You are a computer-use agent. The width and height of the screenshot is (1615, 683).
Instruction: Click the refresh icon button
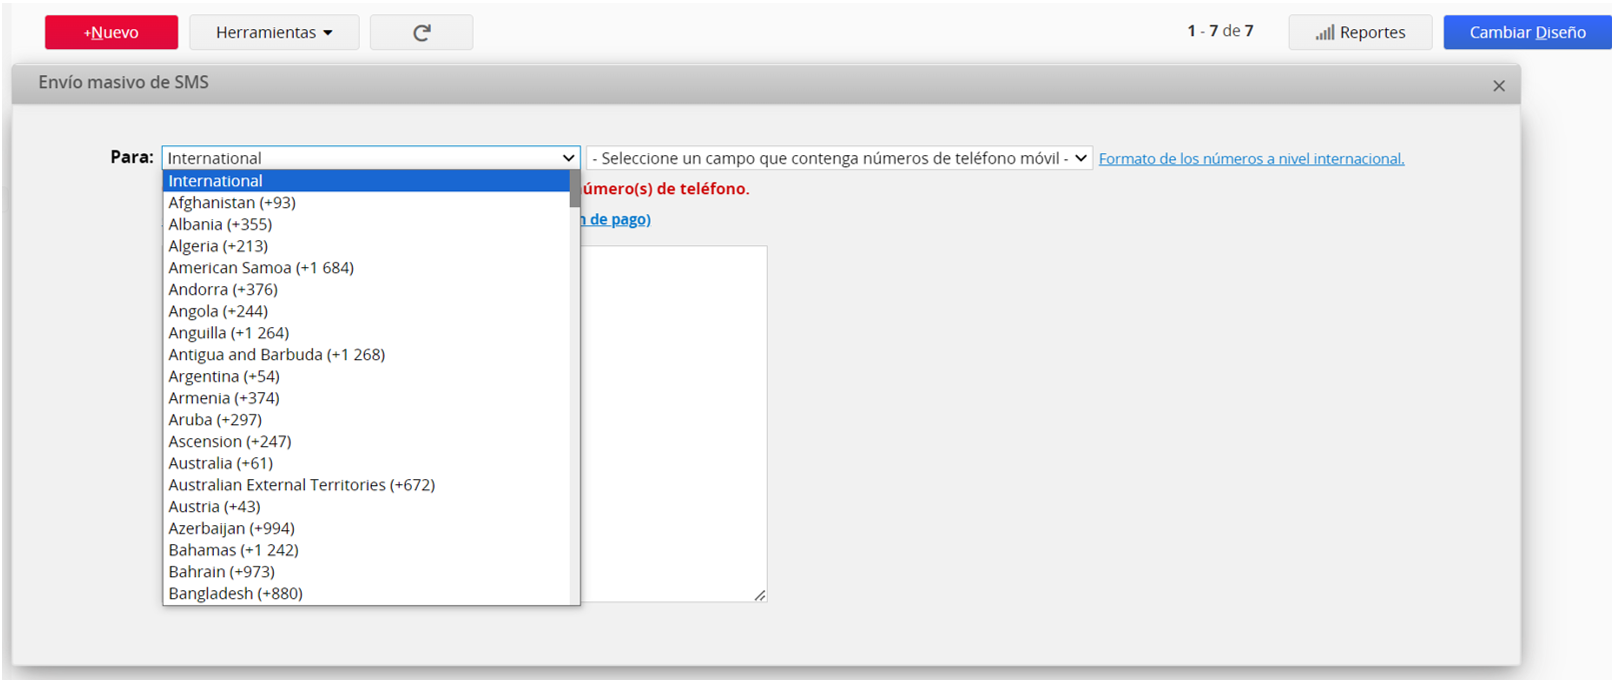point(421,33)
